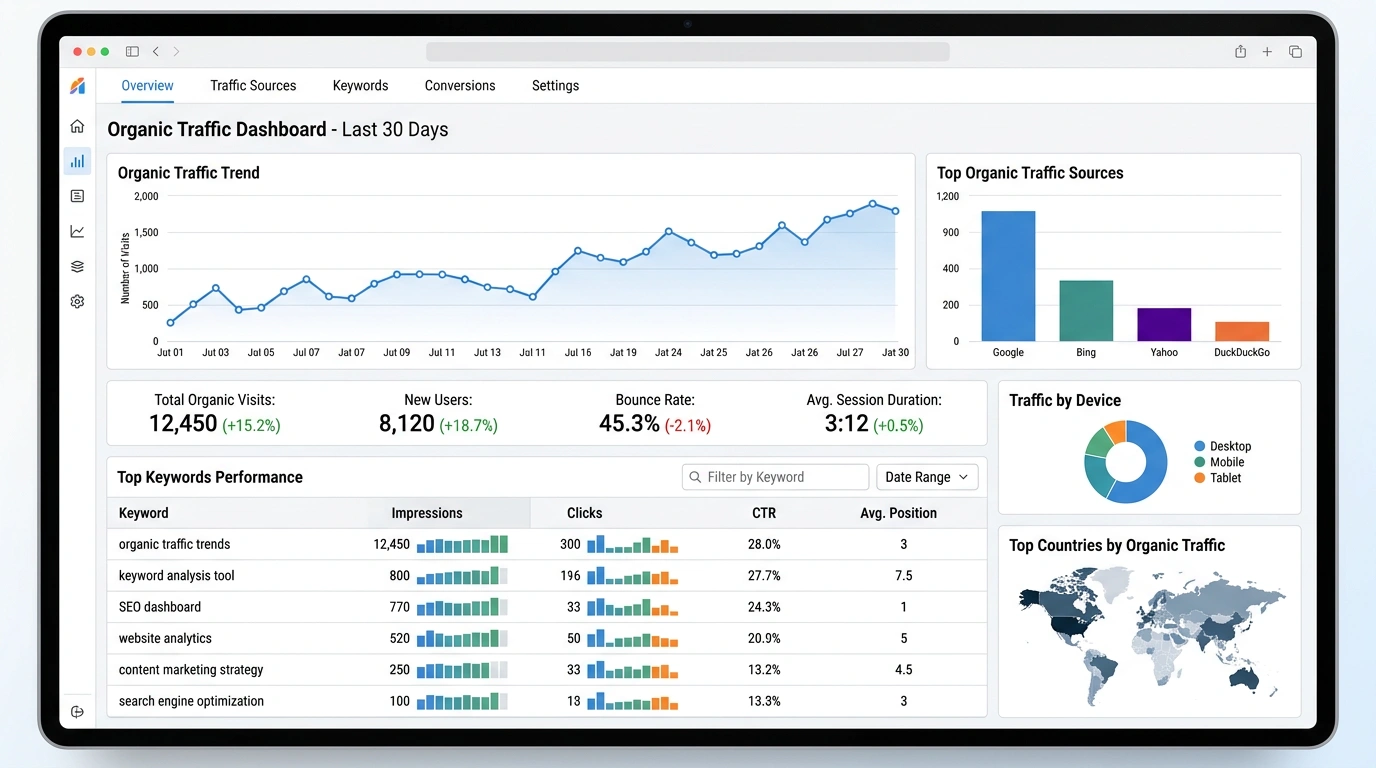Click the 196 clicks value
The width and height of the screenshot is (1376, 768).
[x=570, y=575]
